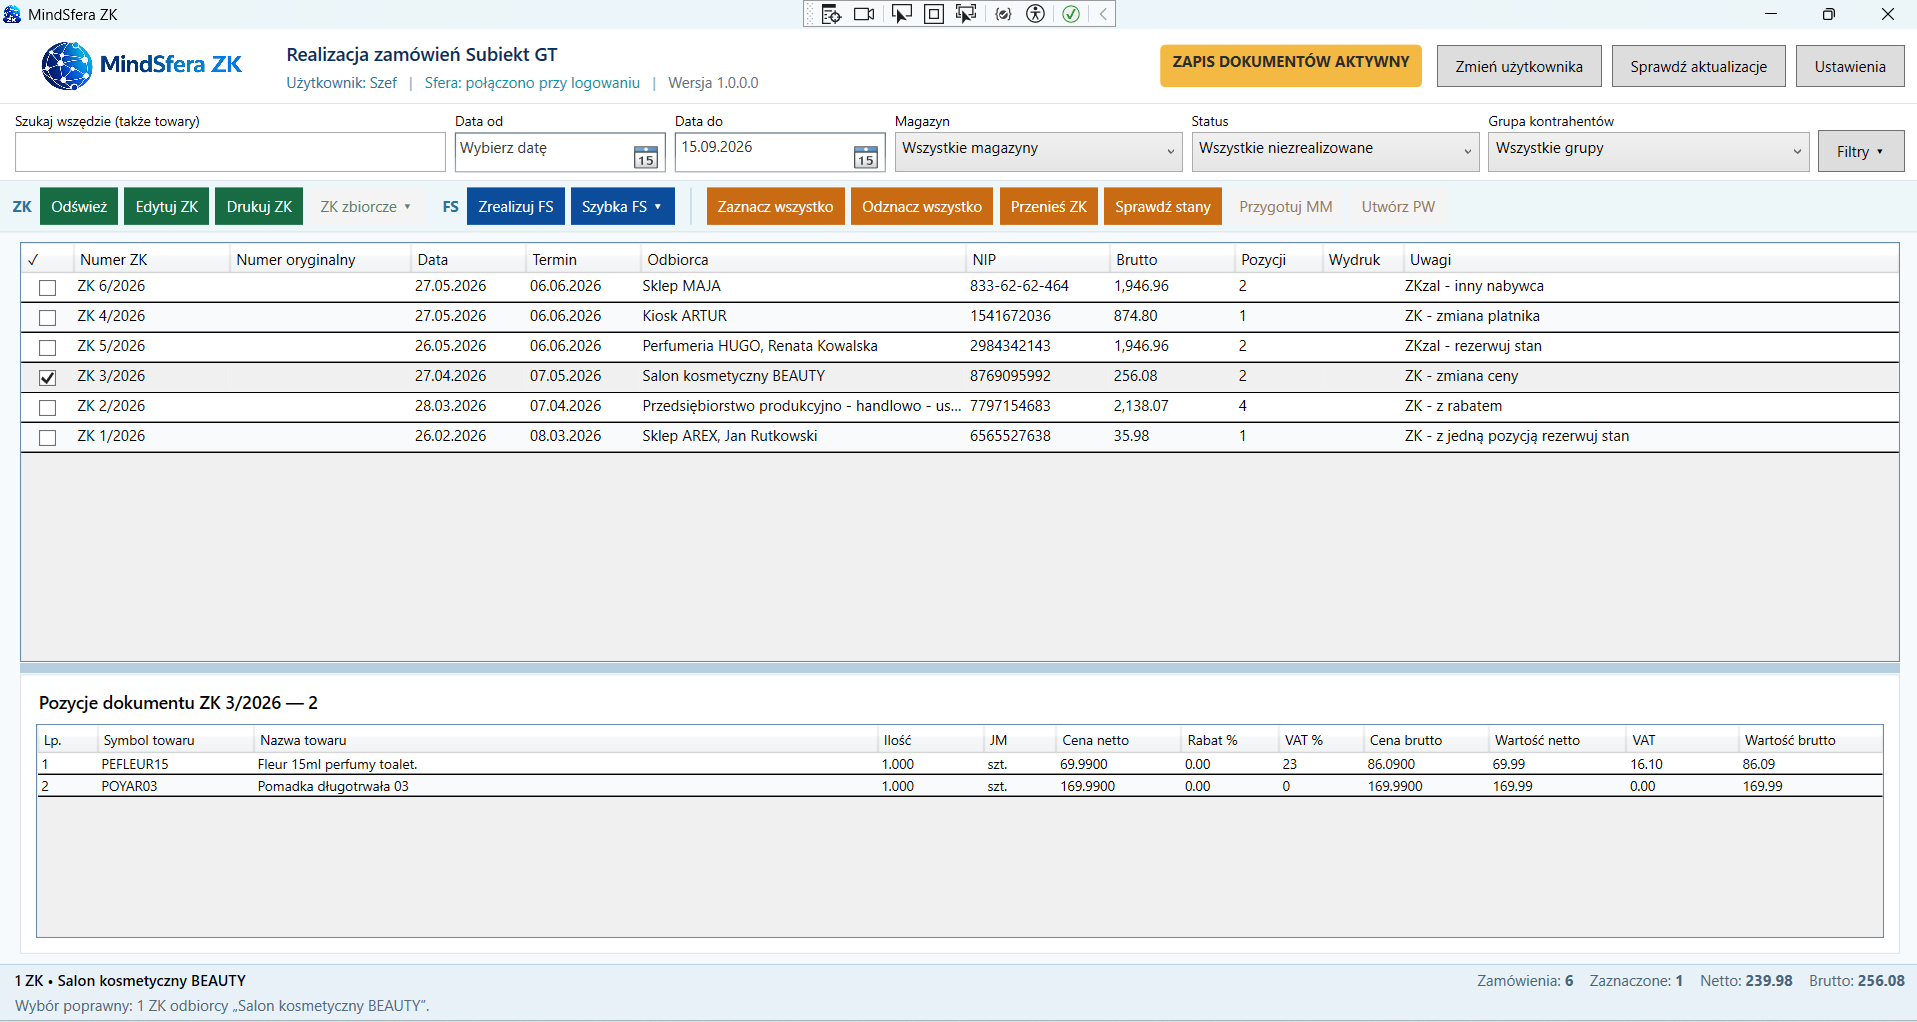
Task: Click the Przygotuj MM button
Action: [x=1286, y=207]
